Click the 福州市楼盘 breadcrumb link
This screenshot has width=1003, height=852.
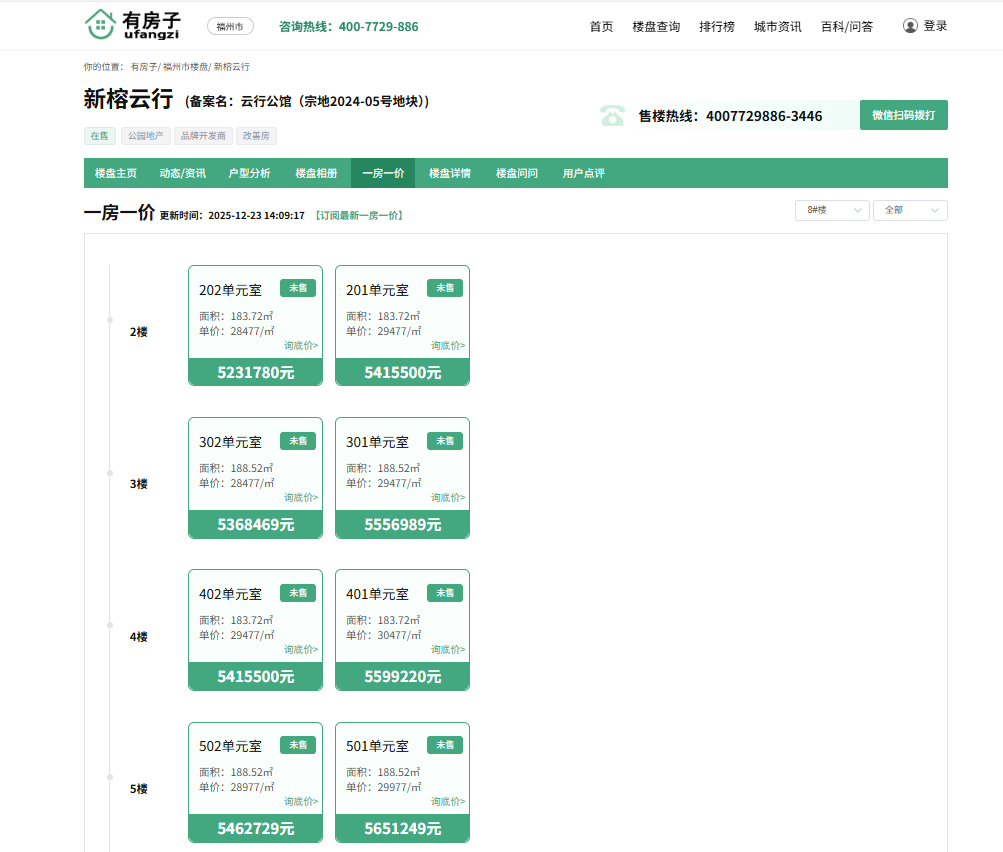pyautogui.click(x=185, y=66)
